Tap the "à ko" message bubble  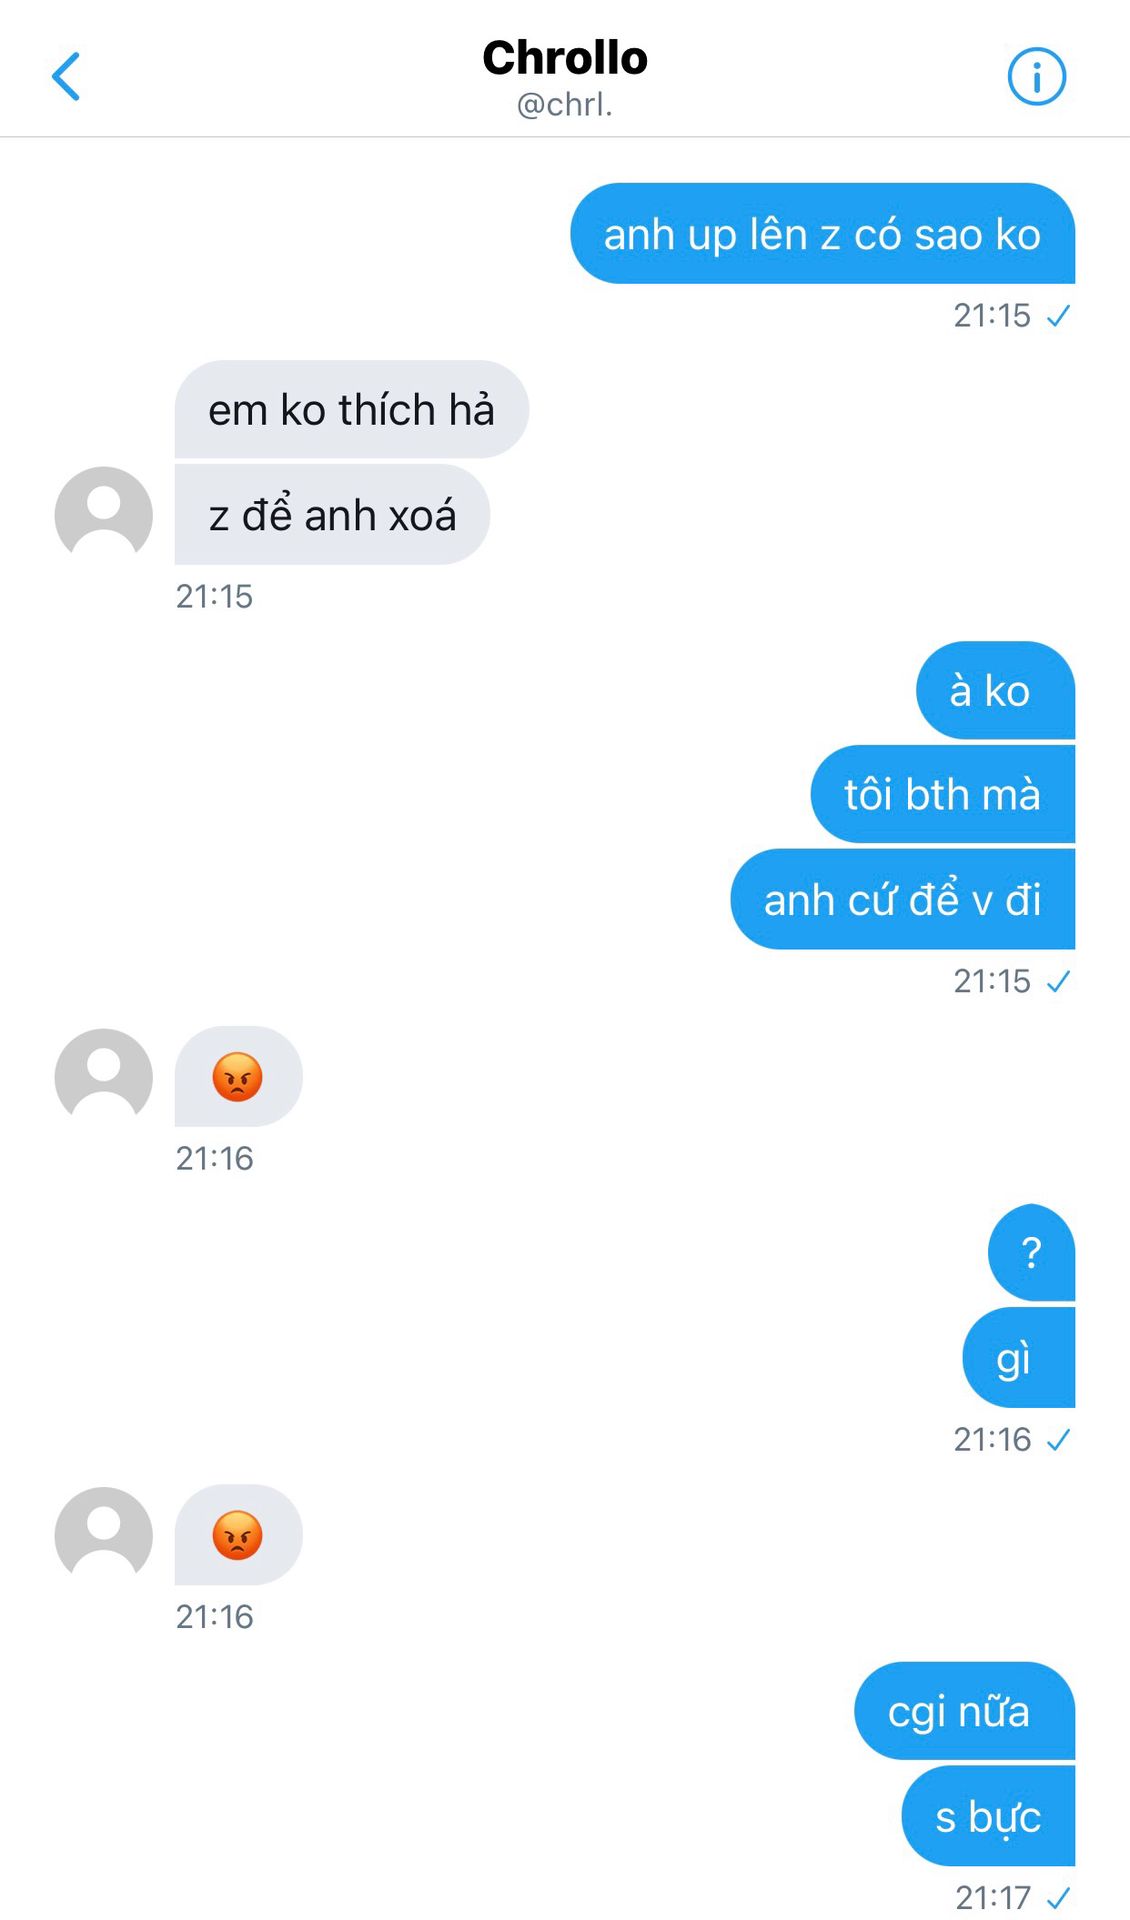tap(994, 691)
